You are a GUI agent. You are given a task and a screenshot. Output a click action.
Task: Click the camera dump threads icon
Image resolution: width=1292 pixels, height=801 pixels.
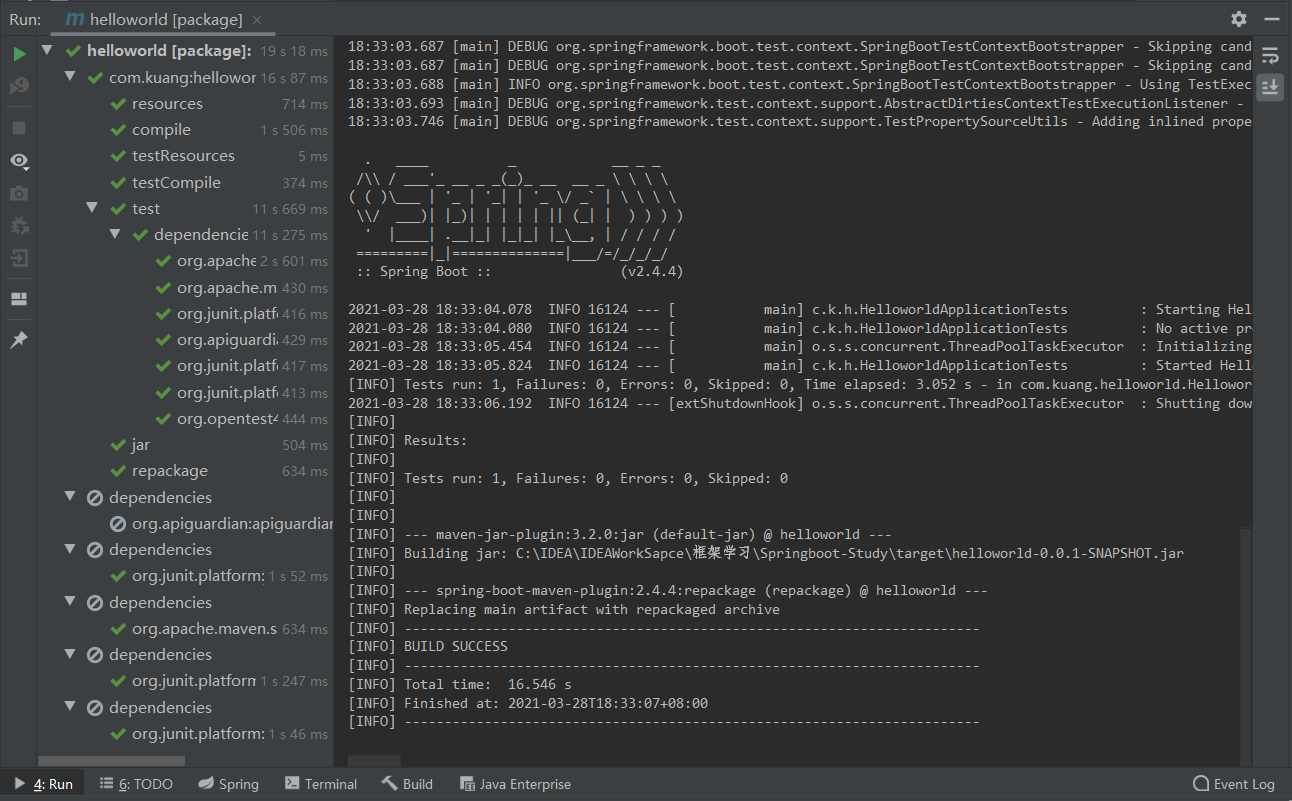(x=19, y=193)
